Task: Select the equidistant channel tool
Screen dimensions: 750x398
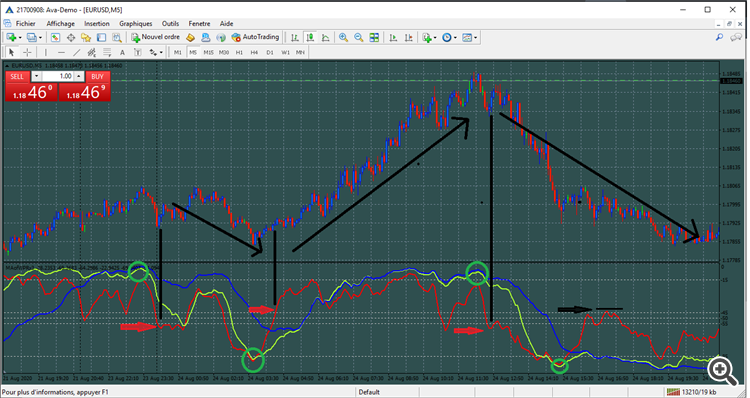Action: [x=92, y=52]
